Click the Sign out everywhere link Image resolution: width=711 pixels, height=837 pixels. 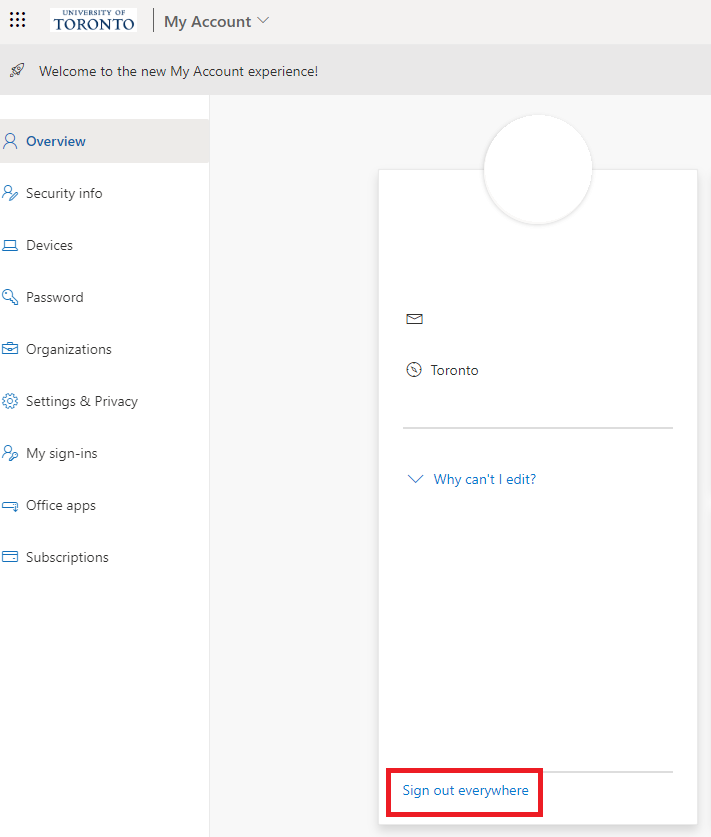coord(465,790)
